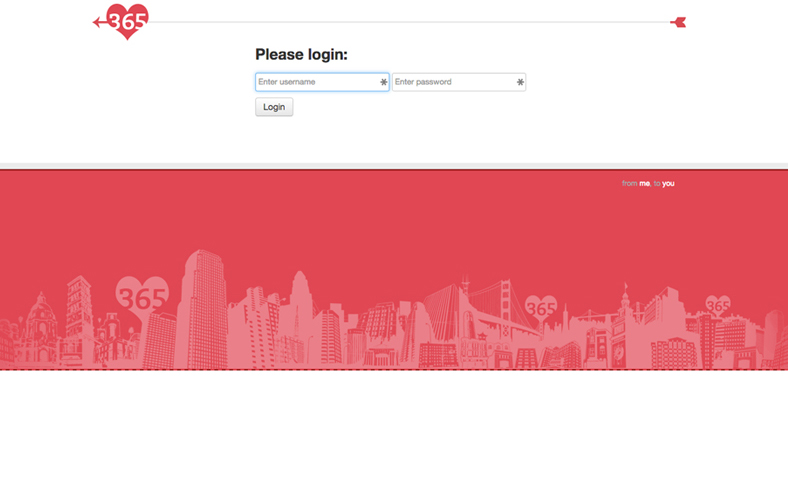The image size is (788, 498).
Task: Click the arrow feather at header line's right end
Action: [x=679, y=22]
